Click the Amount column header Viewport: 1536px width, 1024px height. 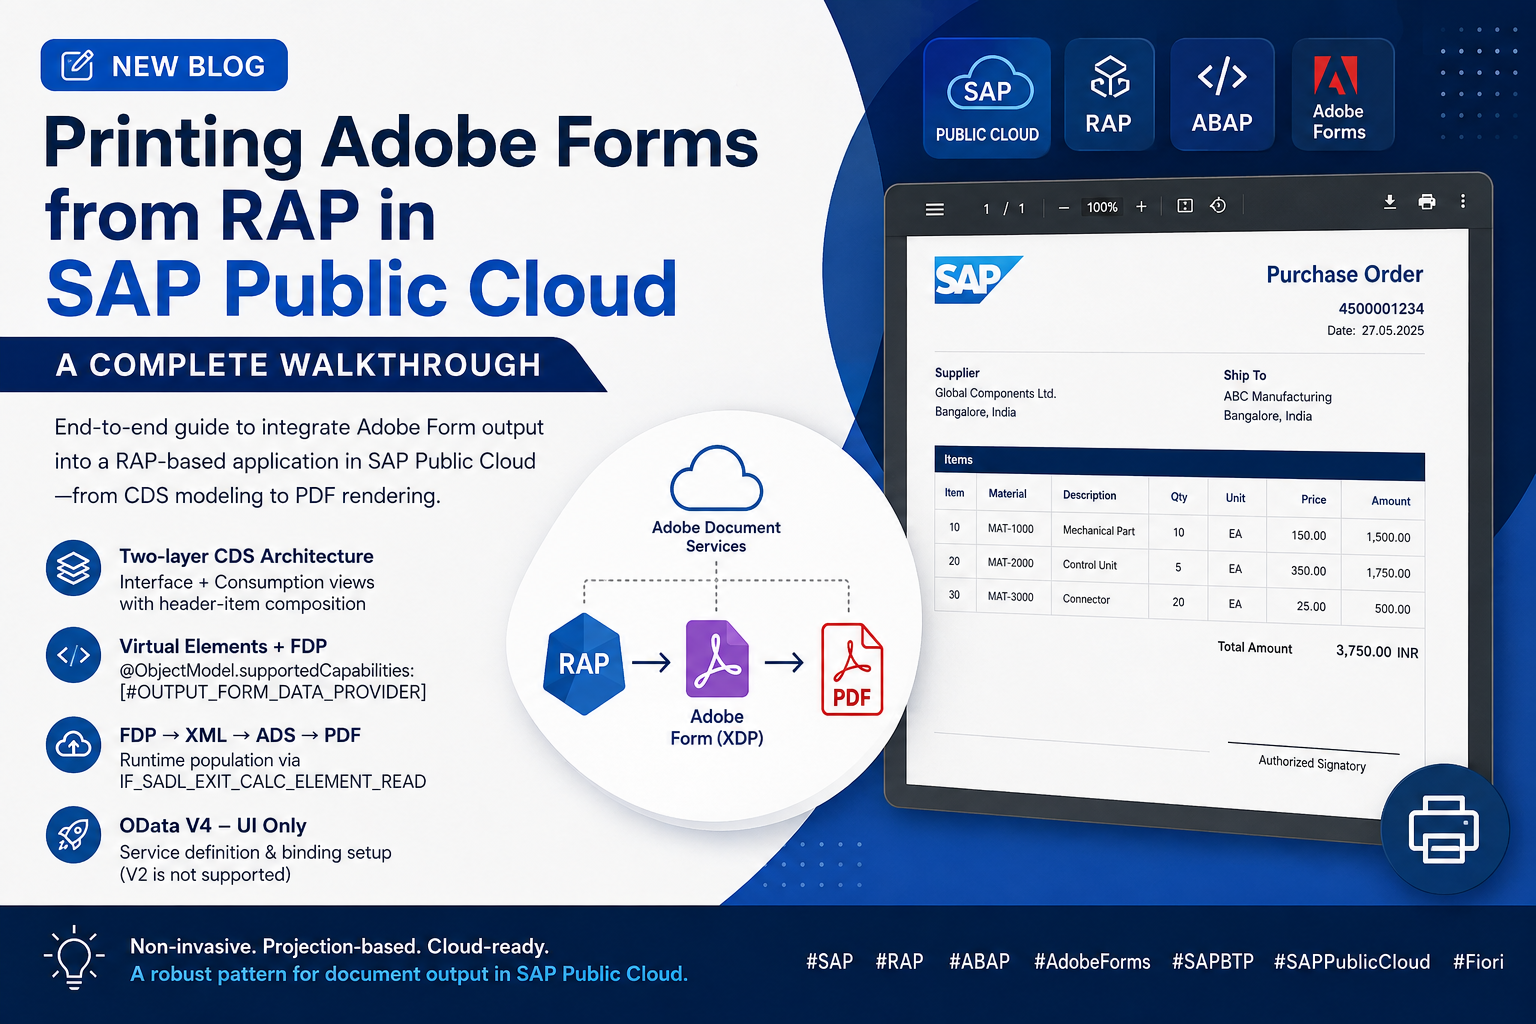point(1390,501)
